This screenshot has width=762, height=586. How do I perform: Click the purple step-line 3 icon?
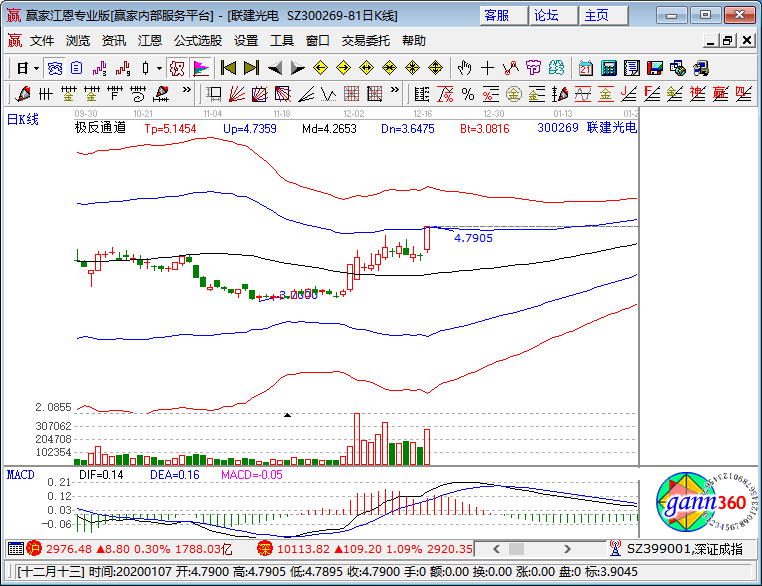pyautogui.click(x=100, y=69)
